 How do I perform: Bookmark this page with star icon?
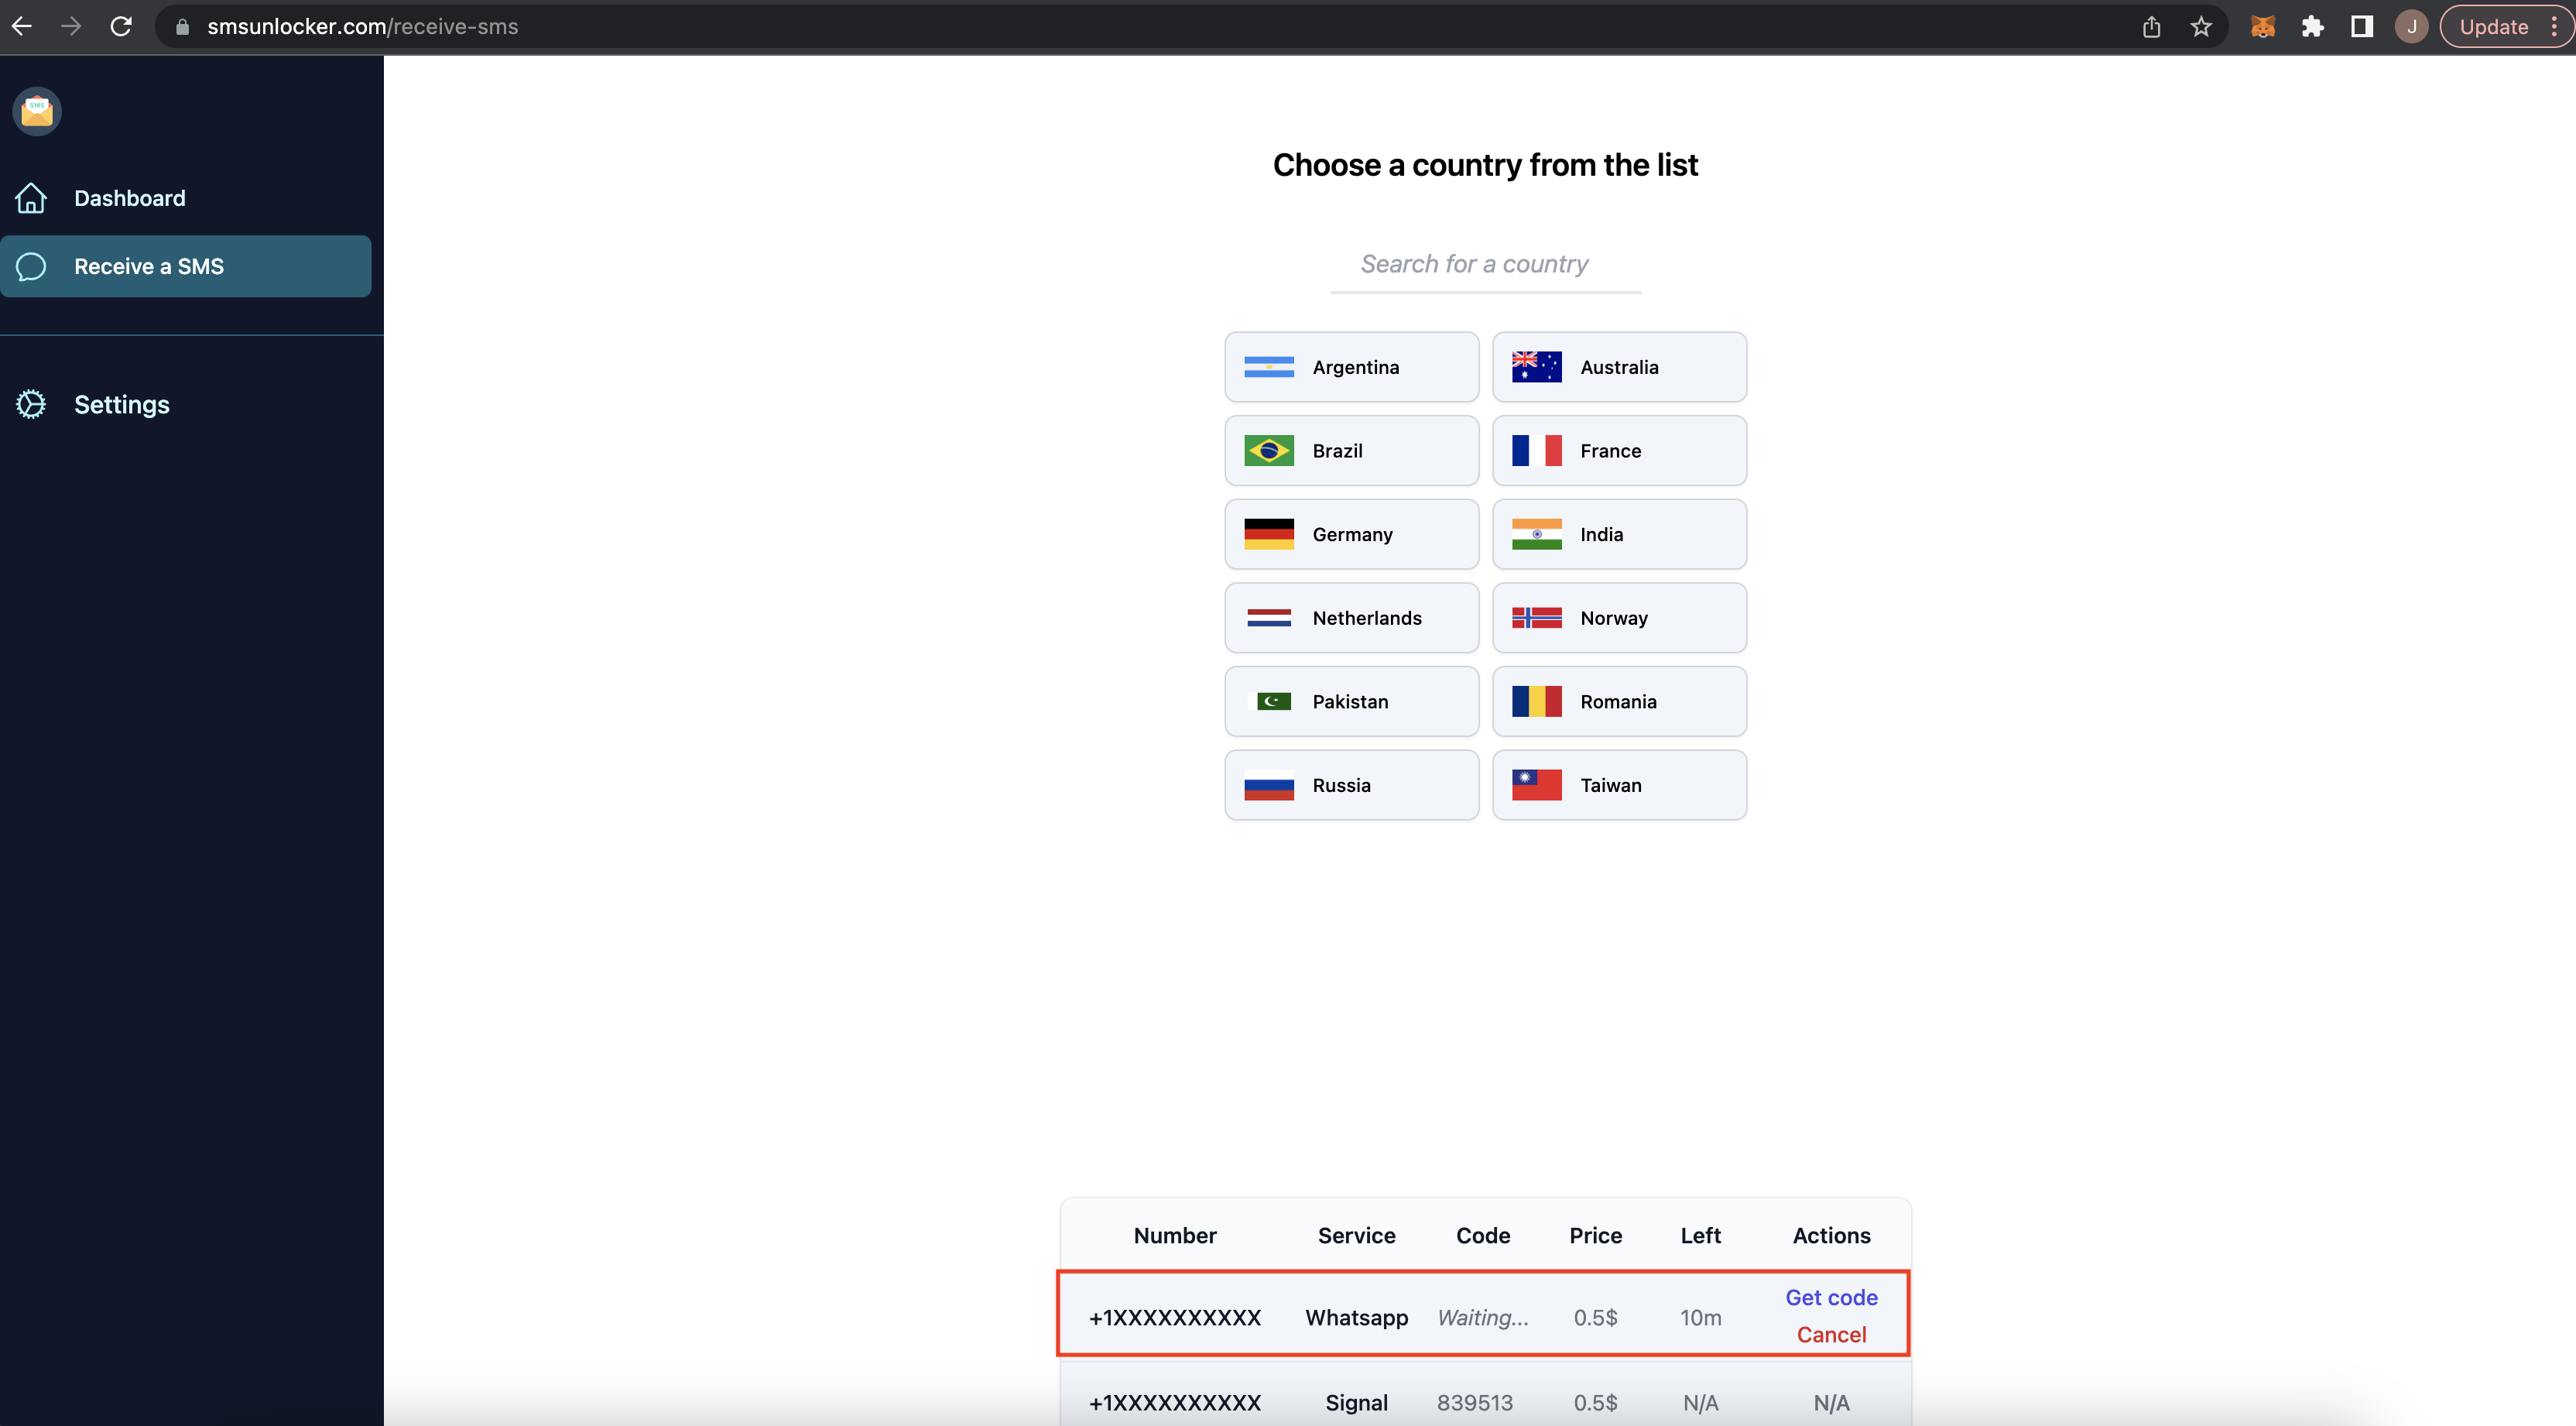pos(2201,27)
